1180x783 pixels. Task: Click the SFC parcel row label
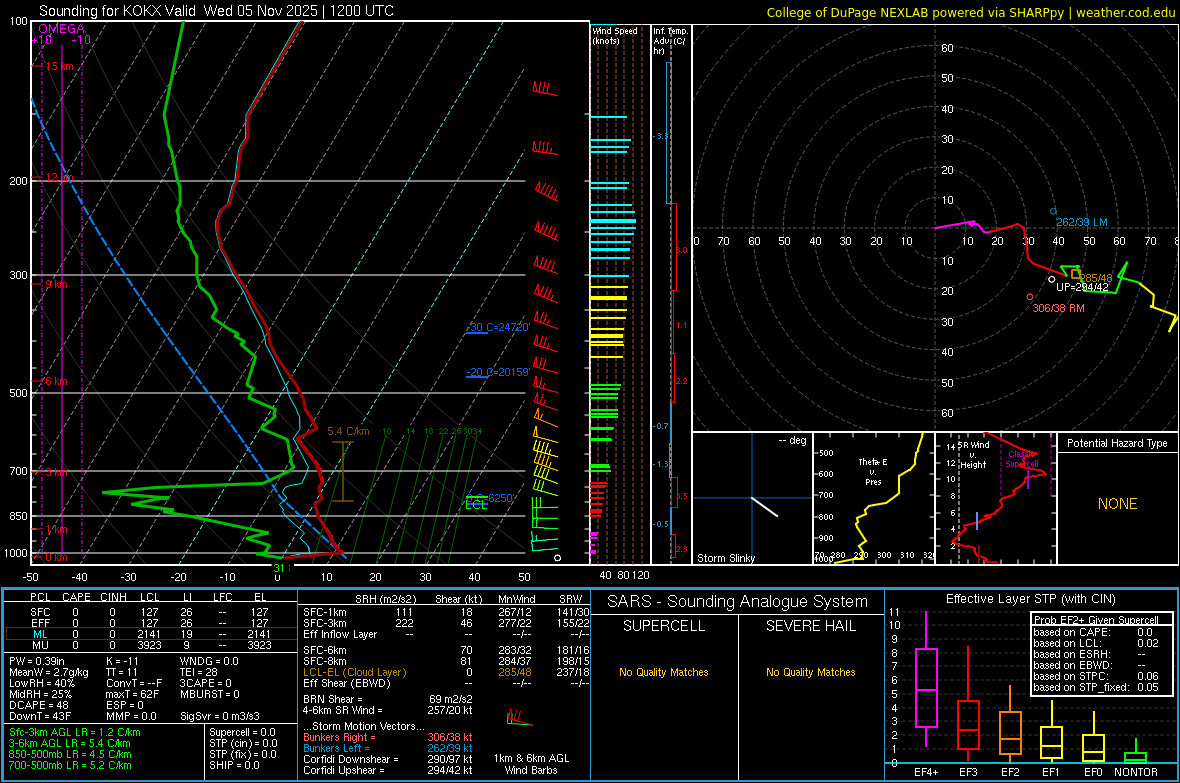(40, 612)
